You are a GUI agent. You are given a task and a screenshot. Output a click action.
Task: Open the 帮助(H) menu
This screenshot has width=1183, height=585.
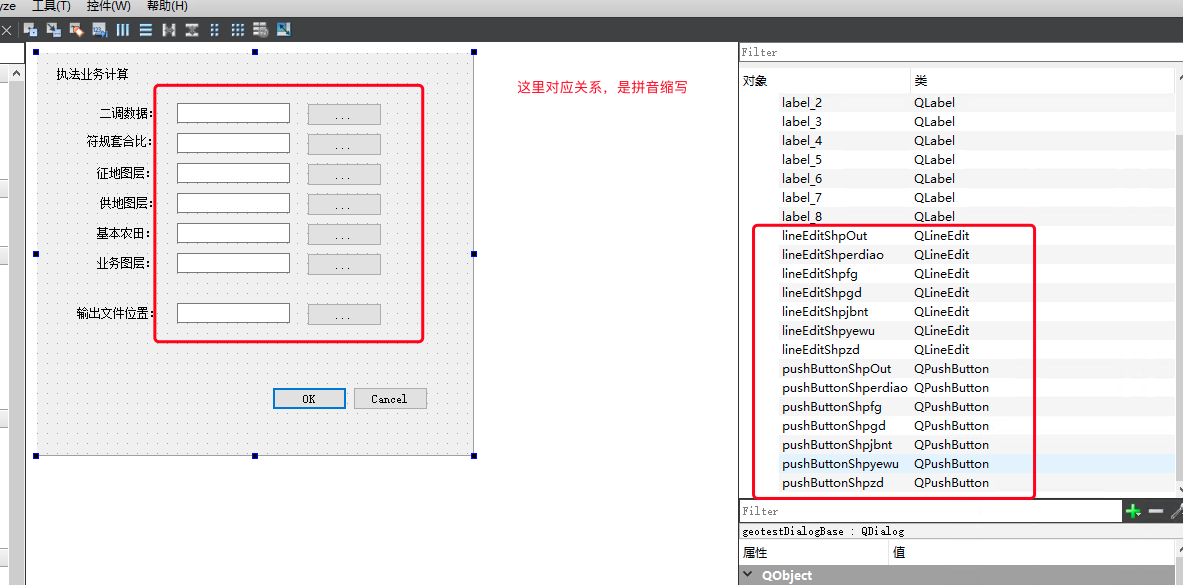point(167,6)
